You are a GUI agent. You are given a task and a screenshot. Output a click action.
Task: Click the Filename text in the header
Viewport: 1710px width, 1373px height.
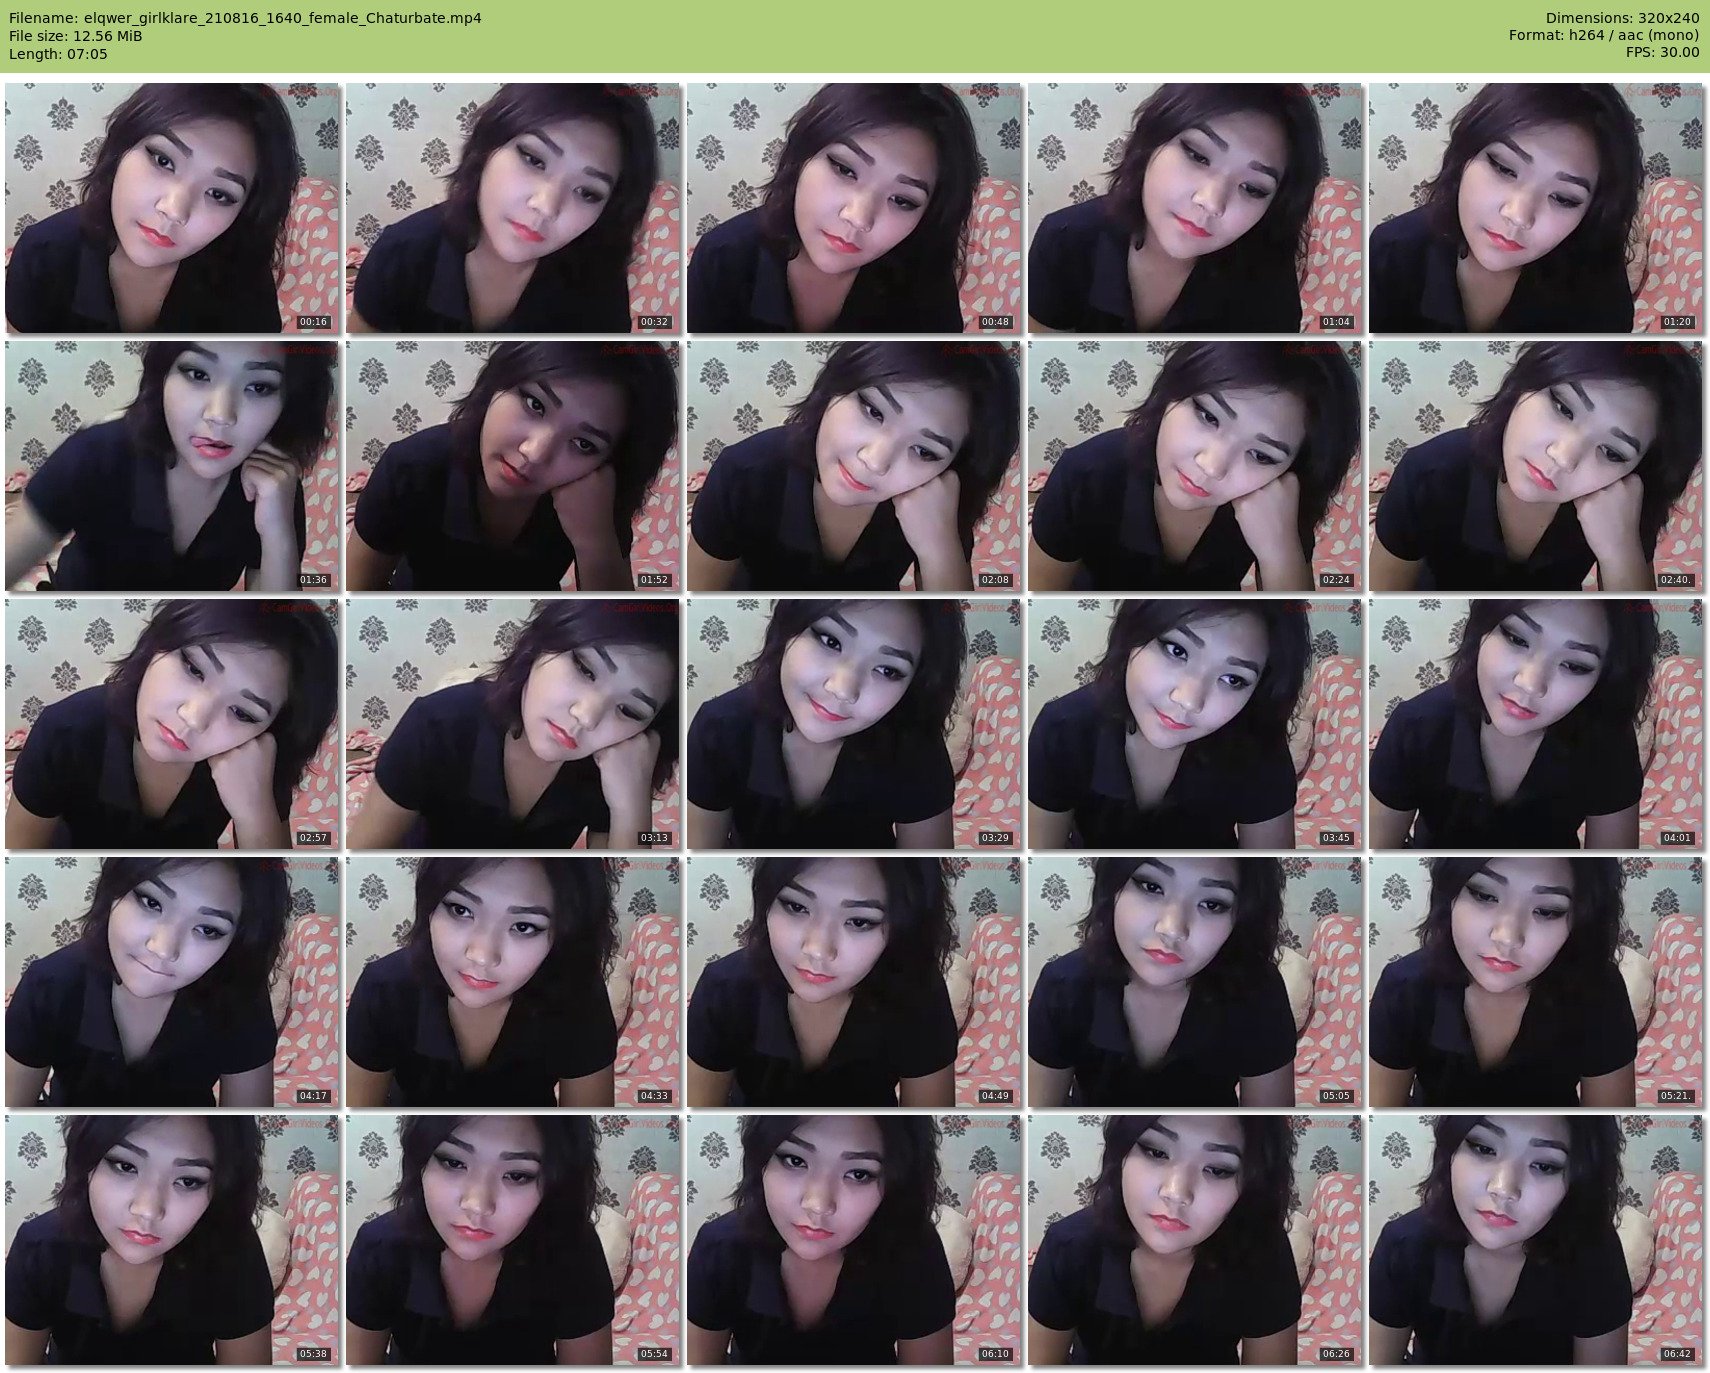[245, 18]
